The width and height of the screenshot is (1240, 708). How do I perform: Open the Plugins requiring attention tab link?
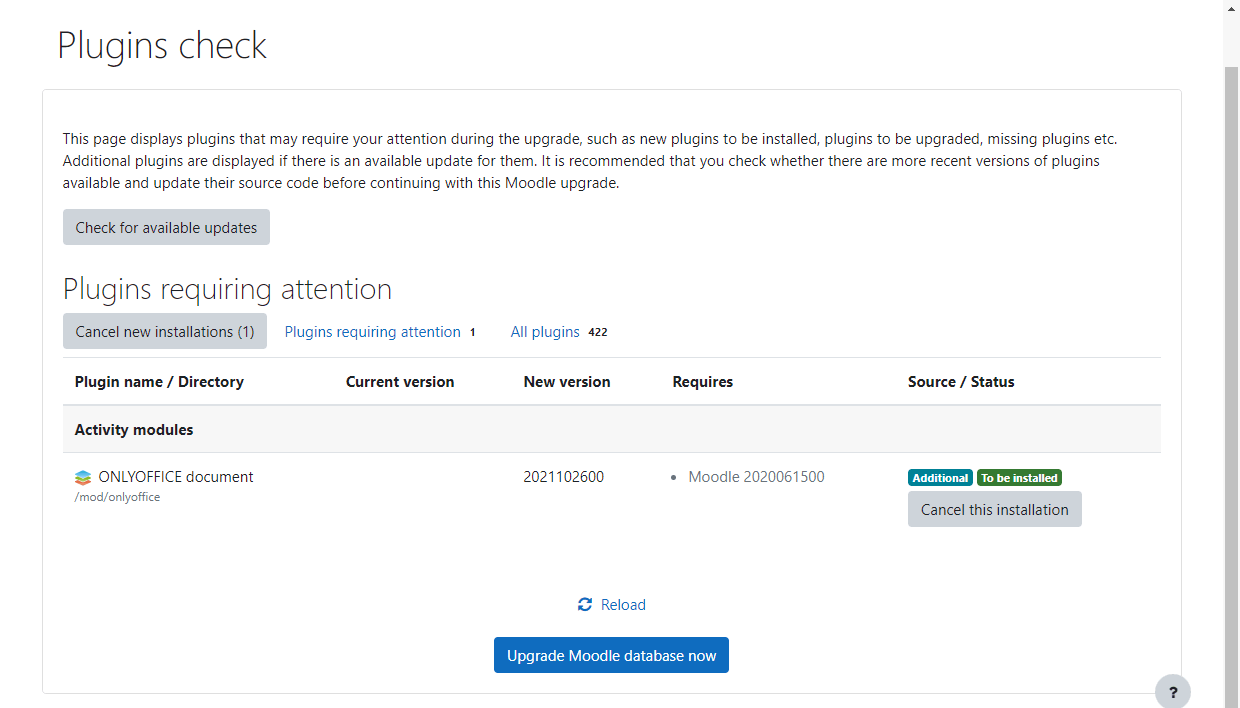pyautogui.click(x=372, y=332)
